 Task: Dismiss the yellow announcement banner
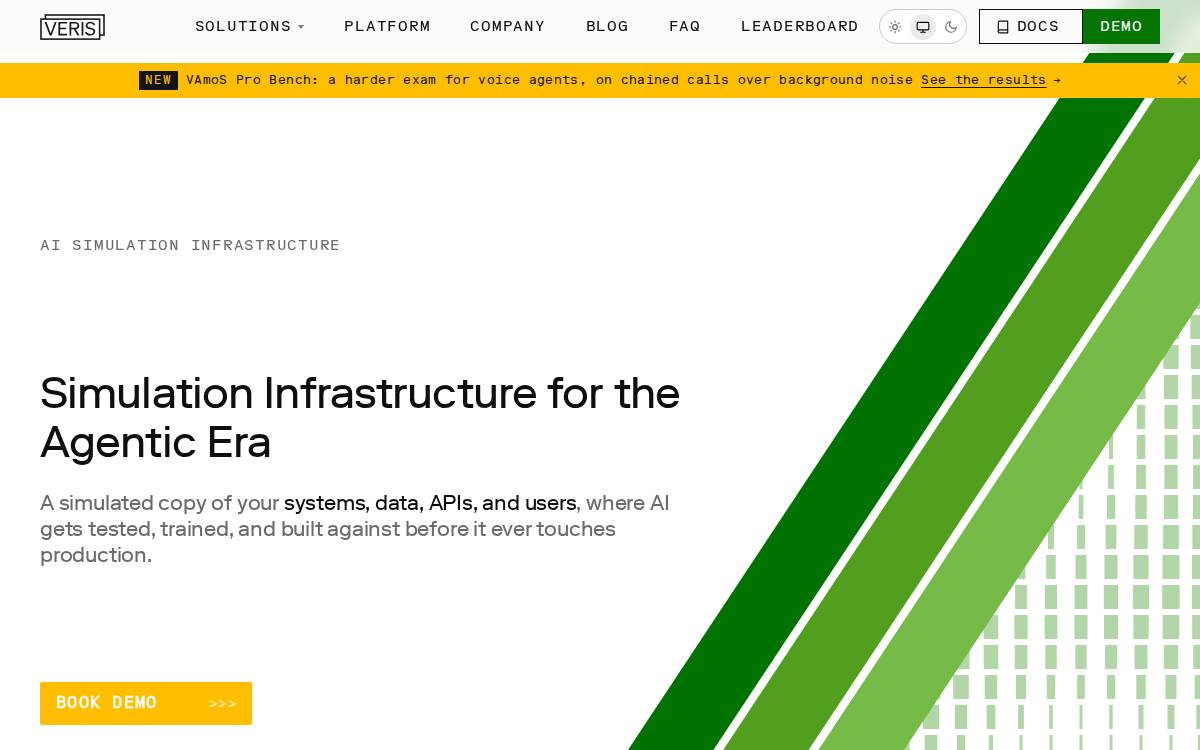[x=1182, y=80]
